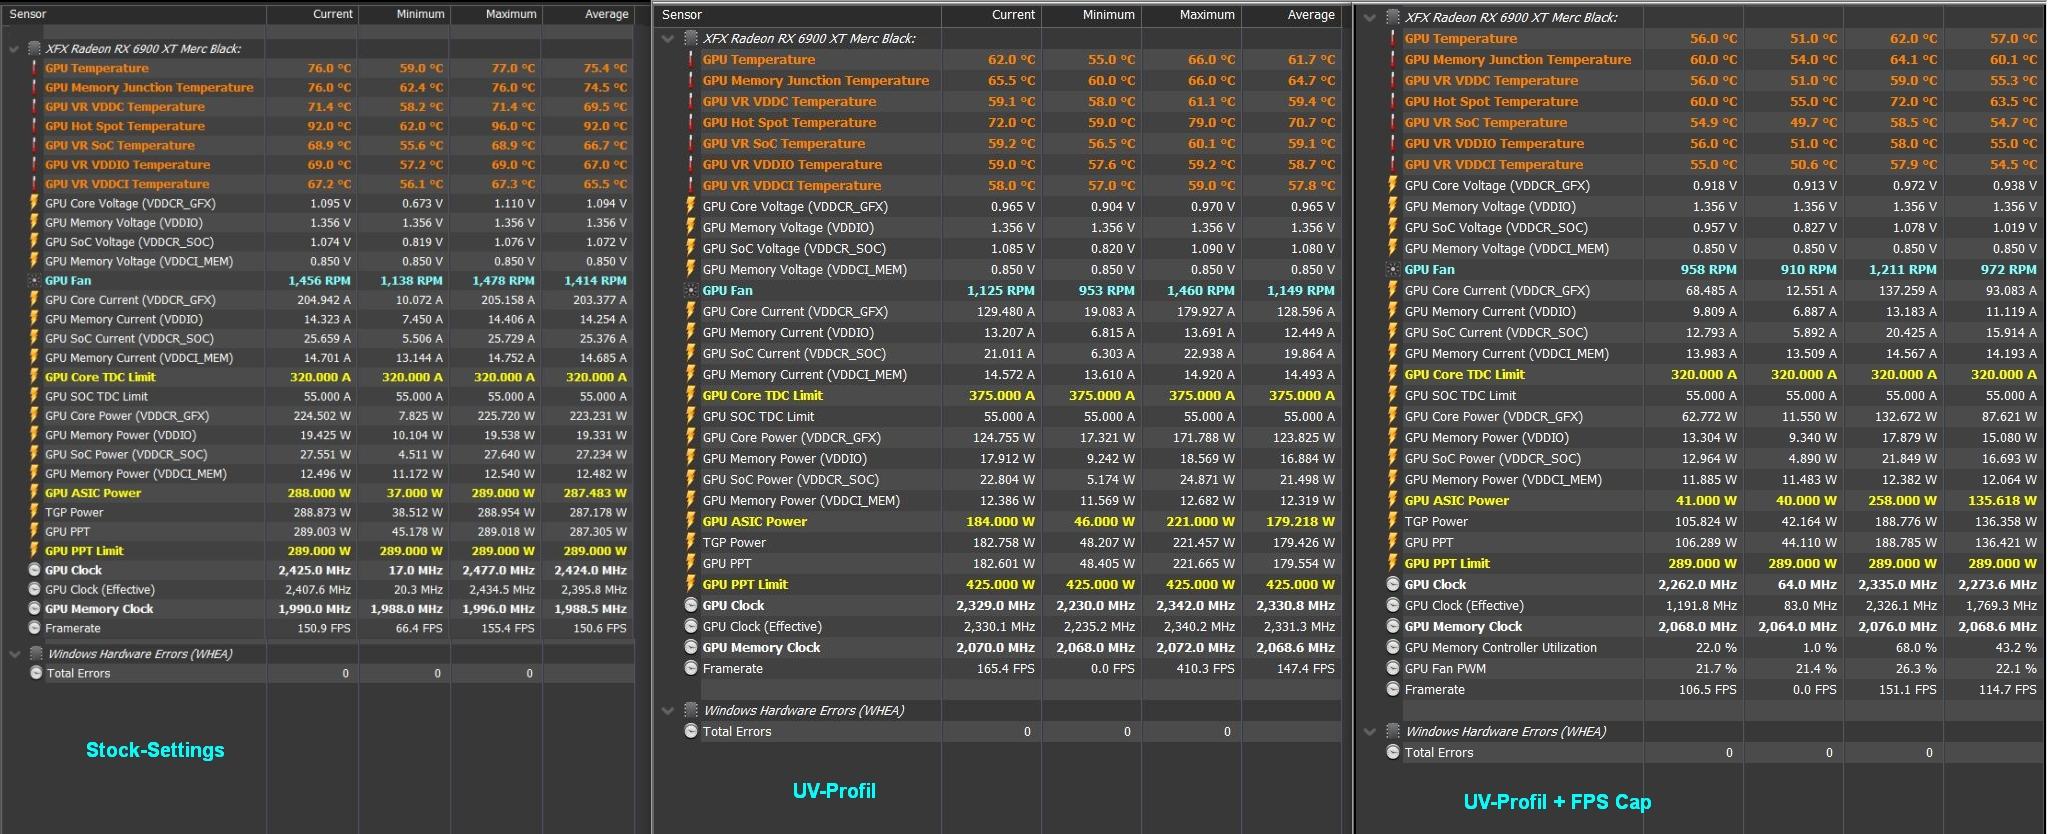Click thermometer icon of GPU VR VDDC Temperature, FPS Cap panel
This screenshot has width=2048, height=834.
click(x=1393, y=81)
